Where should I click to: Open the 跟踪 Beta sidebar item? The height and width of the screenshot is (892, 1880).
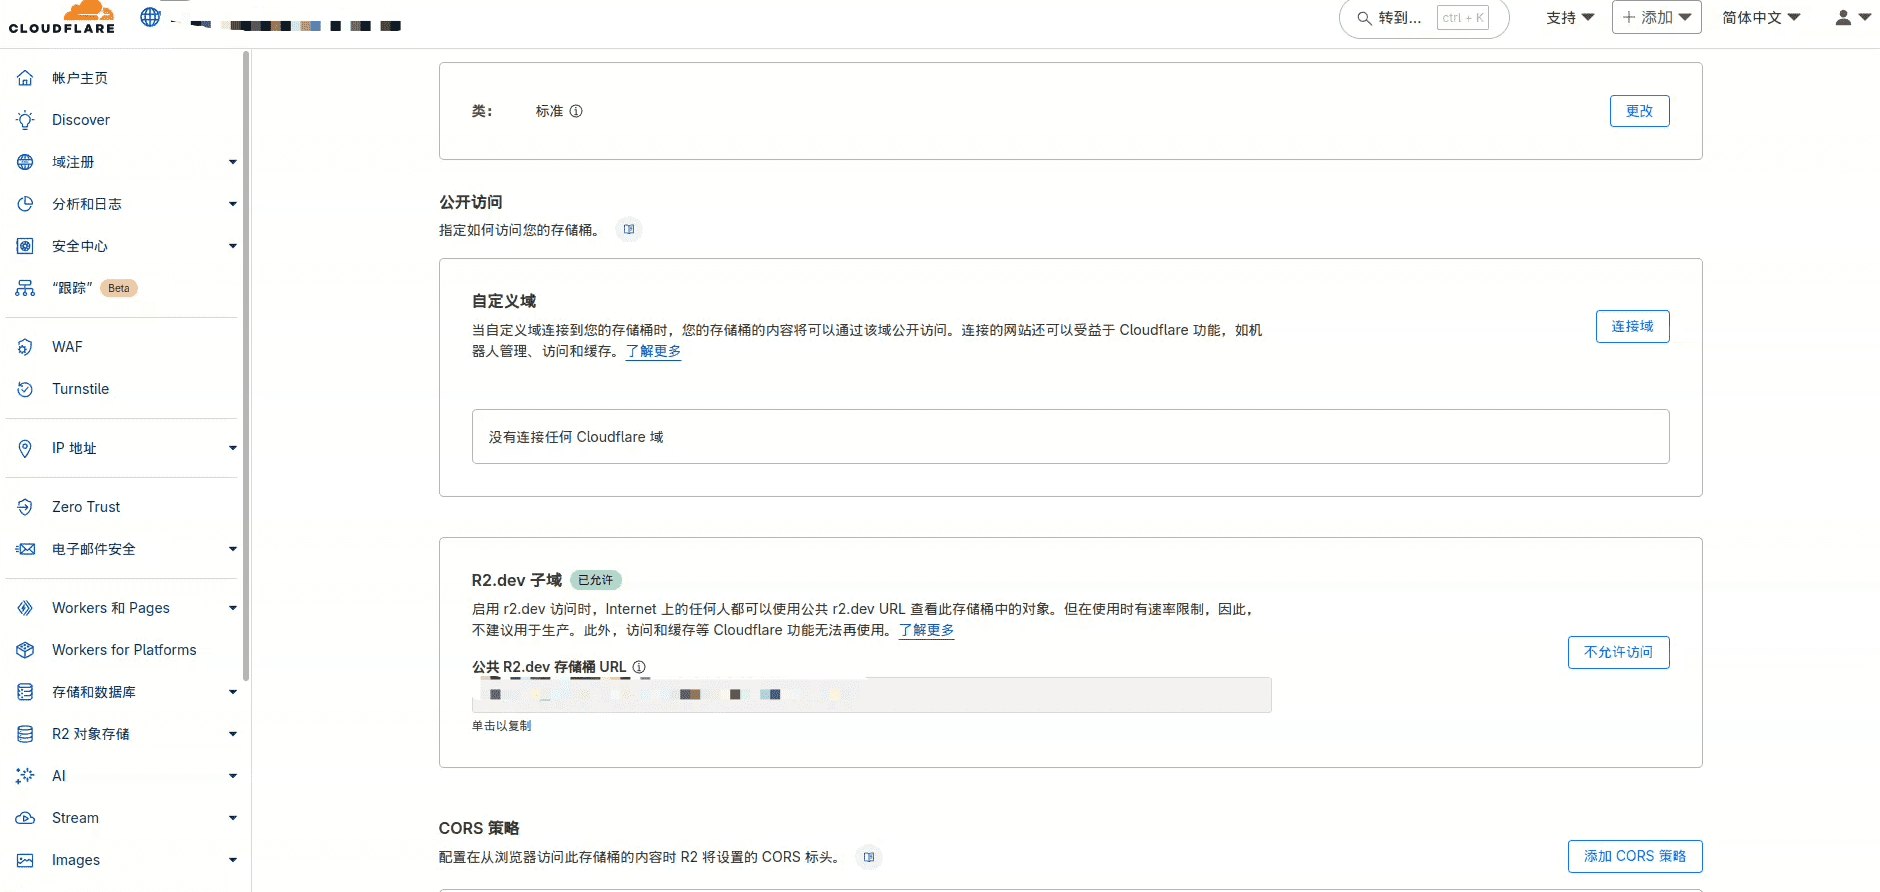coord(94,288)
